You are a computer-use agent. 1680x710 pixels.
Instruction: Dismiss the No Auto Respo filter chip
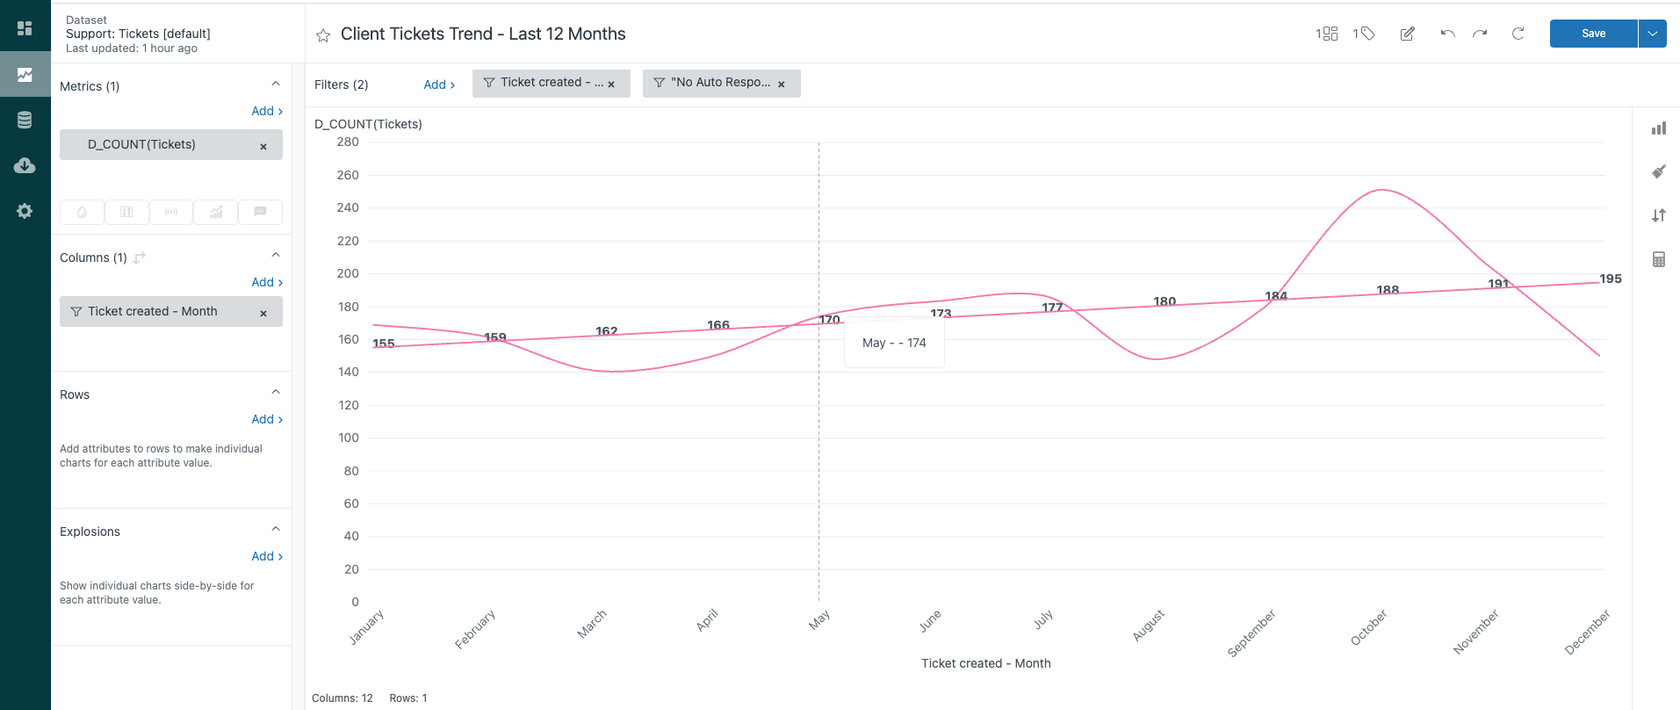tap(783, 83)
